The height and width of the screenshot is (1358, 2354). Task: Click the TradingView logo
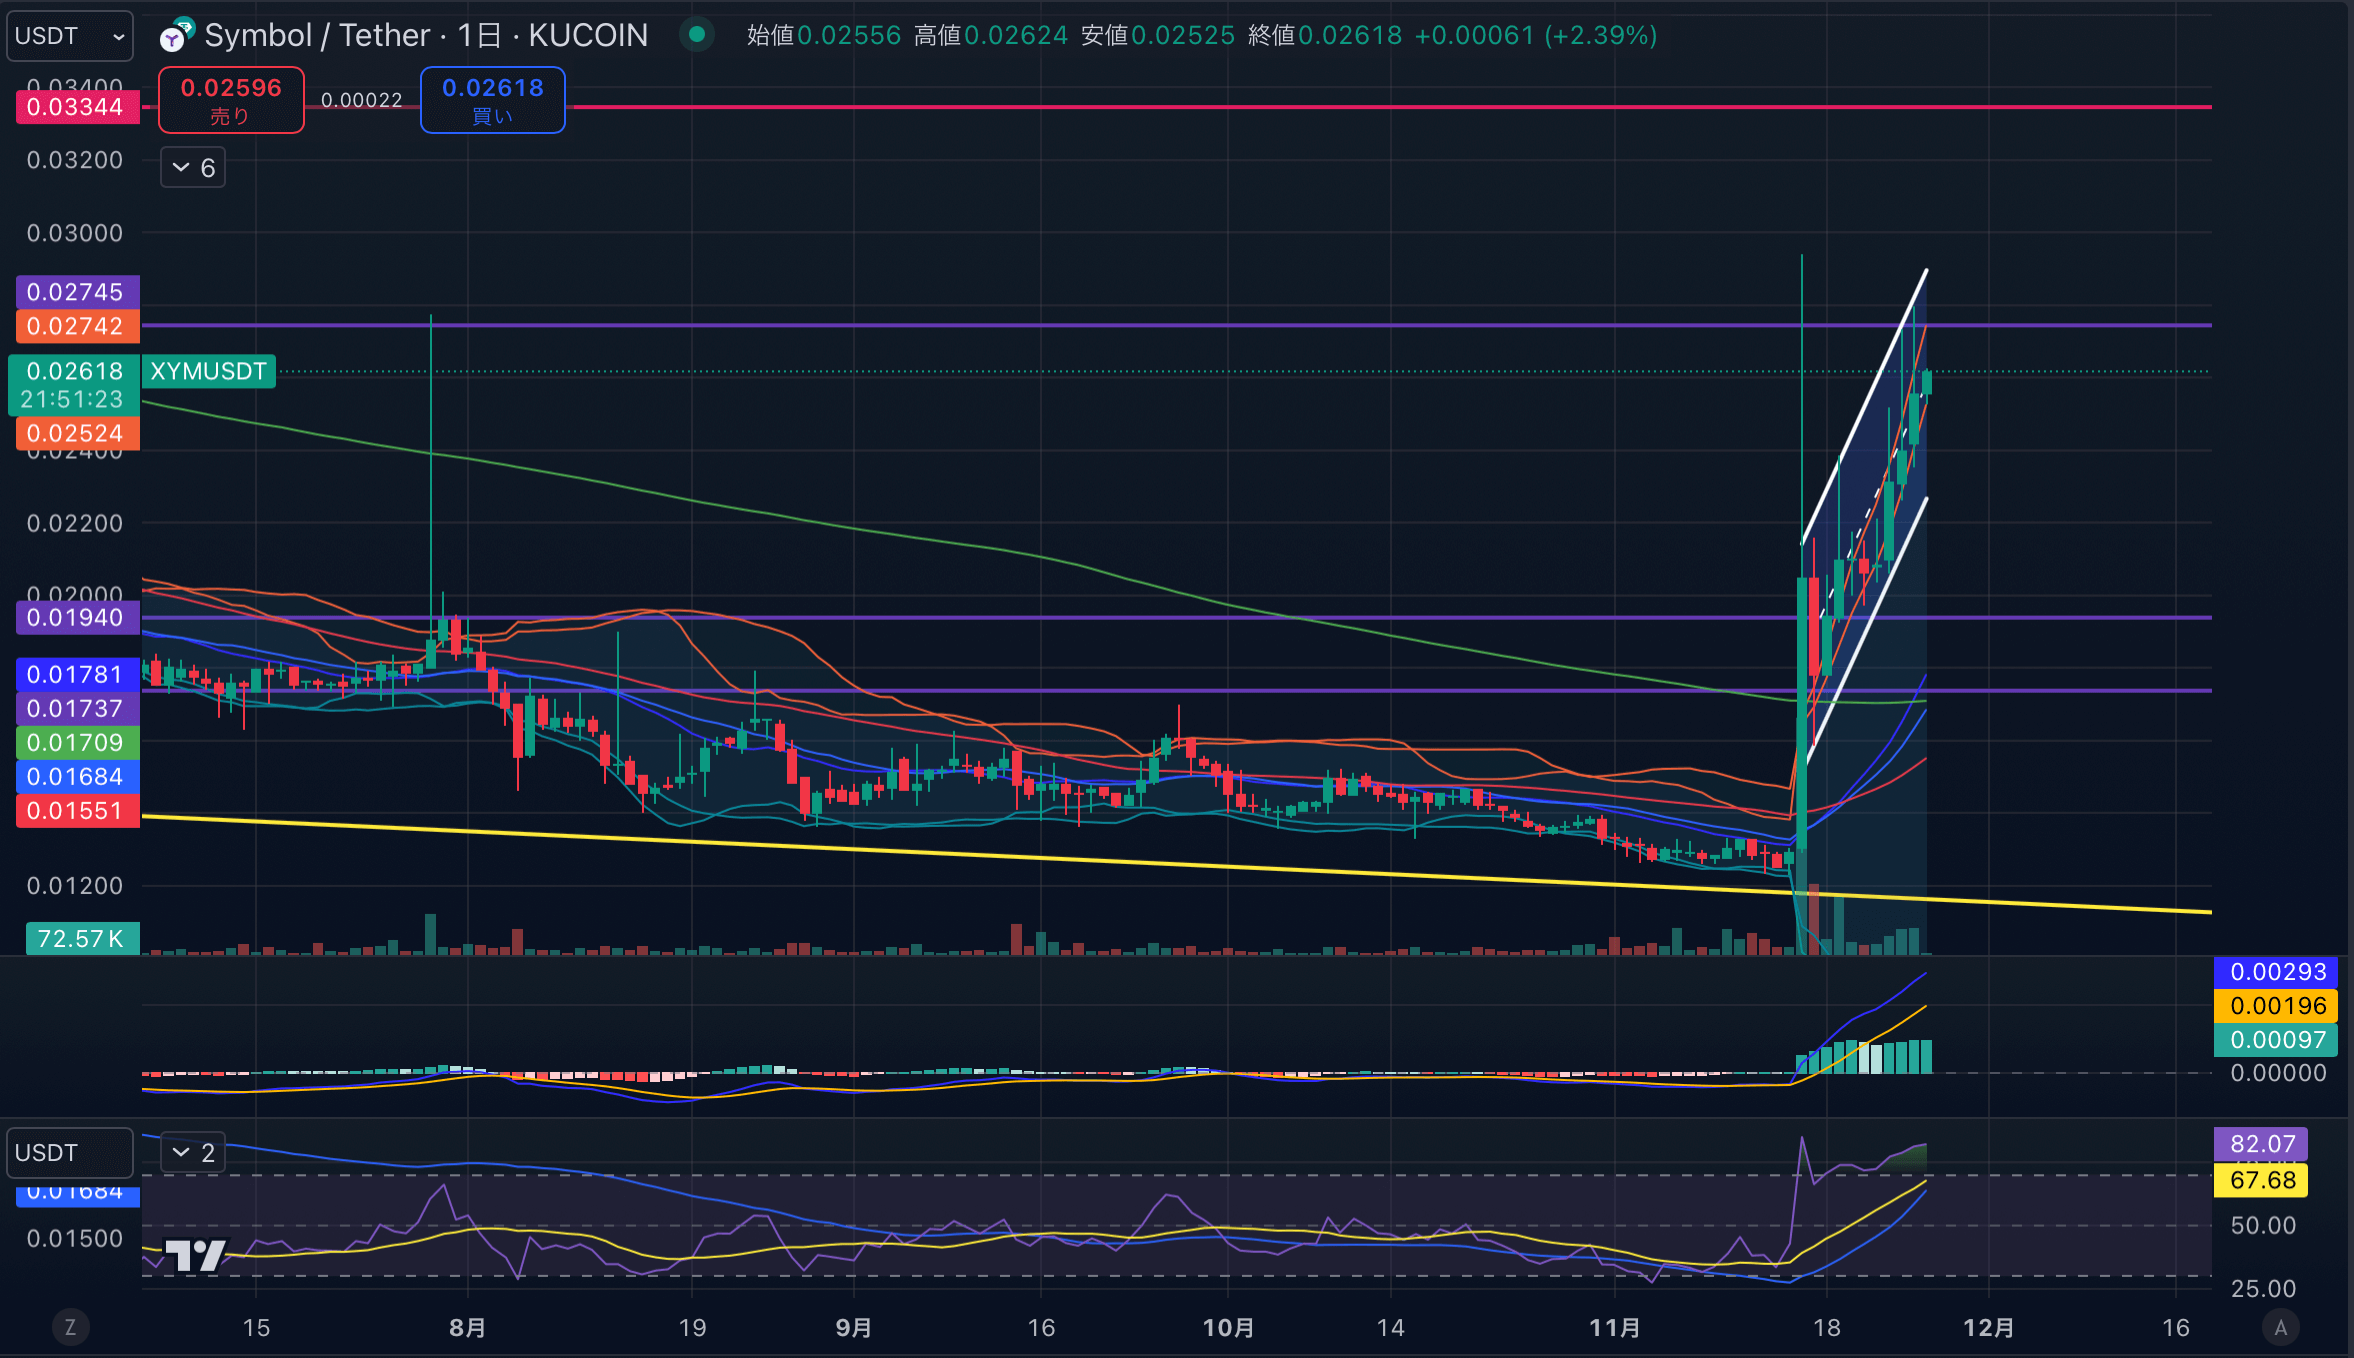point(195,1254)
